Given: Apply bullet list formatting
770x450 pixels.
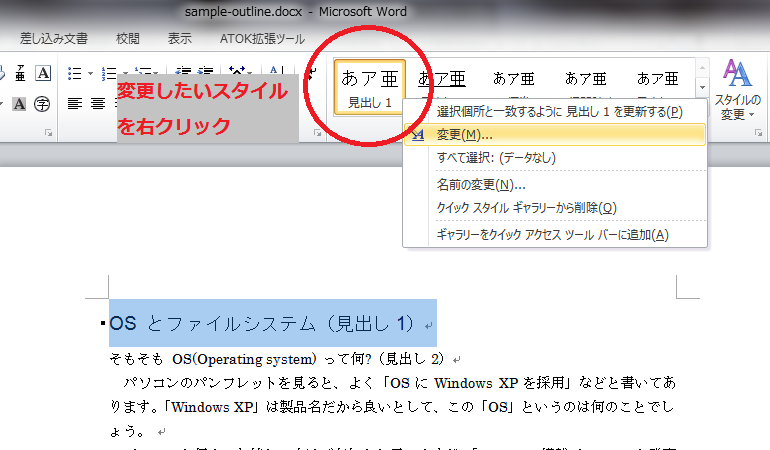Looking at the screenshot, I should [75, 74].
